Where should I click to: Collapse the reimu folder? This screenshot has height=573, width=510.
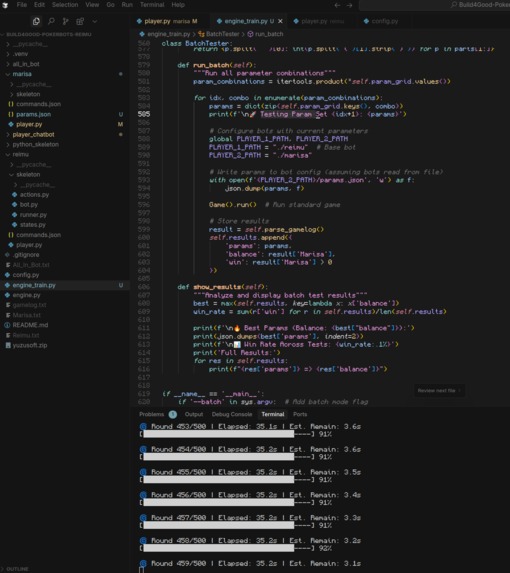click(x=20, y=154)
